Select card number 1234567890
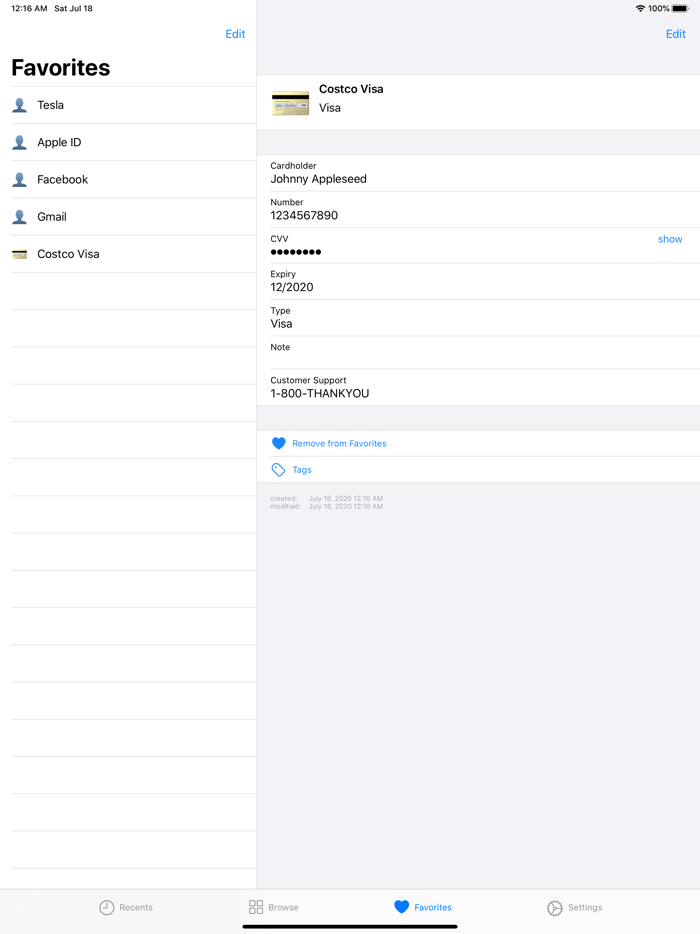 pyautogui.click(x=304, y=216)
